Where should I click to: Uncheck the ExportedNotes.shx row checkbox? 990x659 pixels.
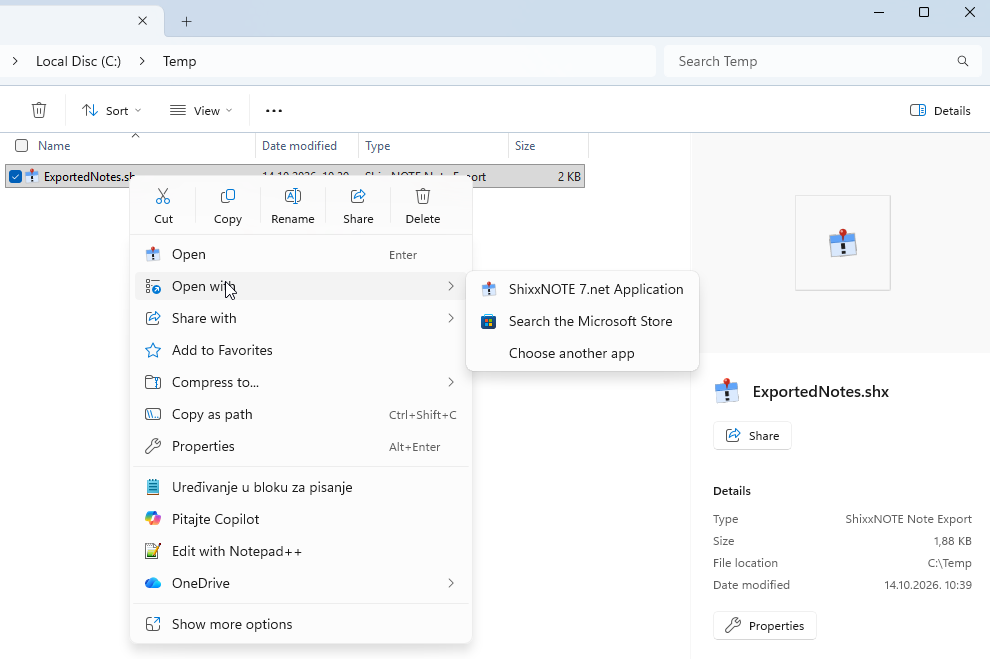click(x=15, y=177)
